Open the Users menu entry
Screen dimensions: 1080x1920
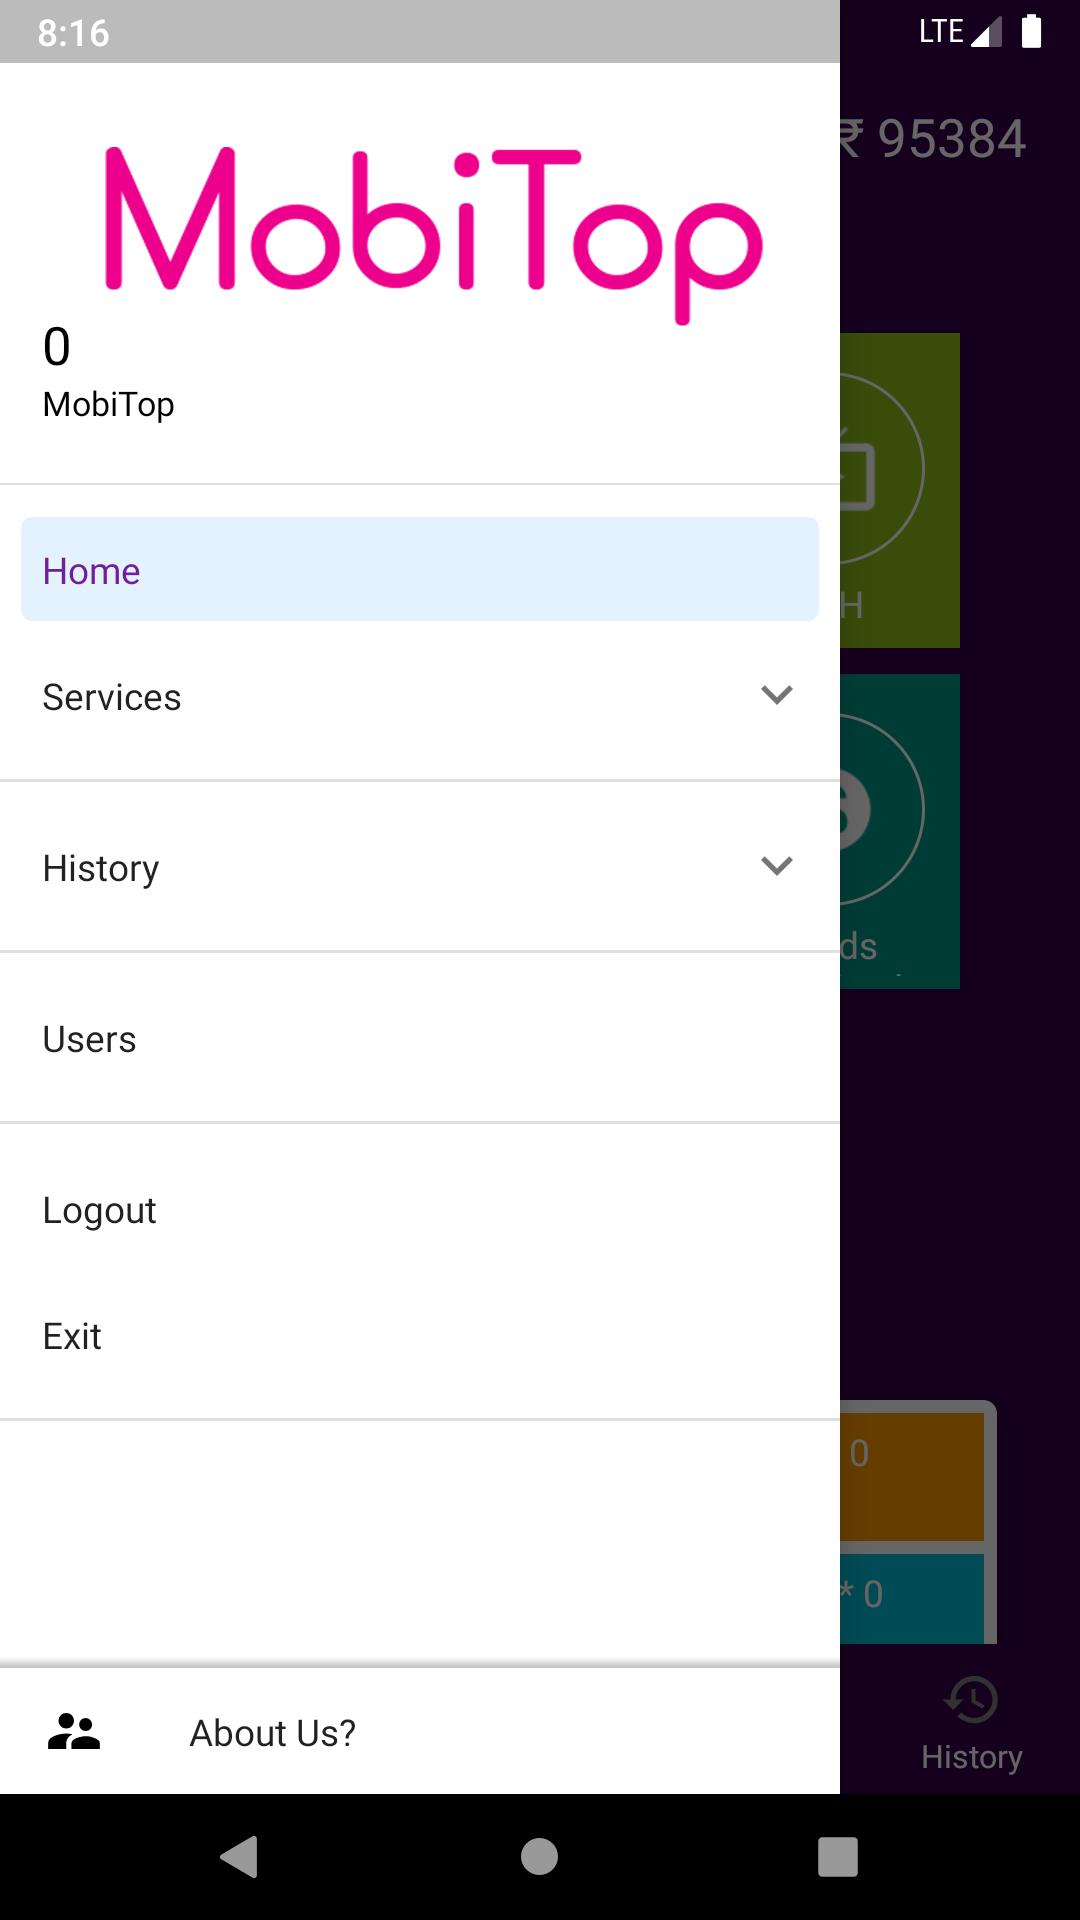tap(420, 1039)
